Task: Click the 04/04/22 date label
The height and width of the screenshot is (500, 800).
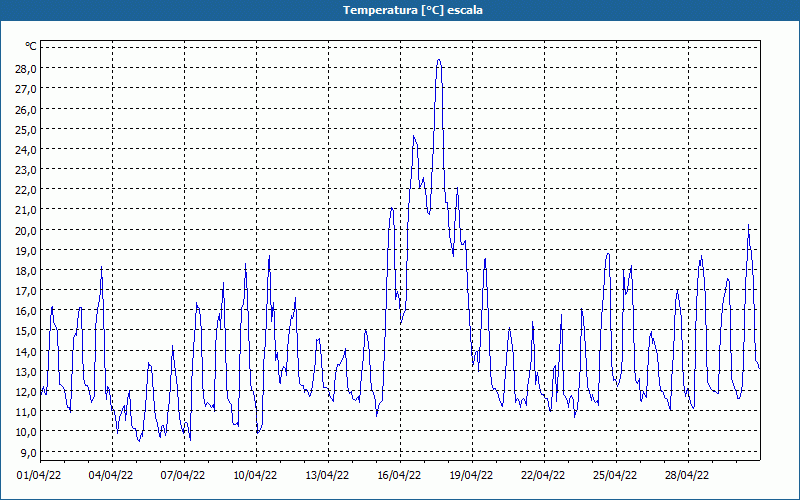Action: (111, 475)
